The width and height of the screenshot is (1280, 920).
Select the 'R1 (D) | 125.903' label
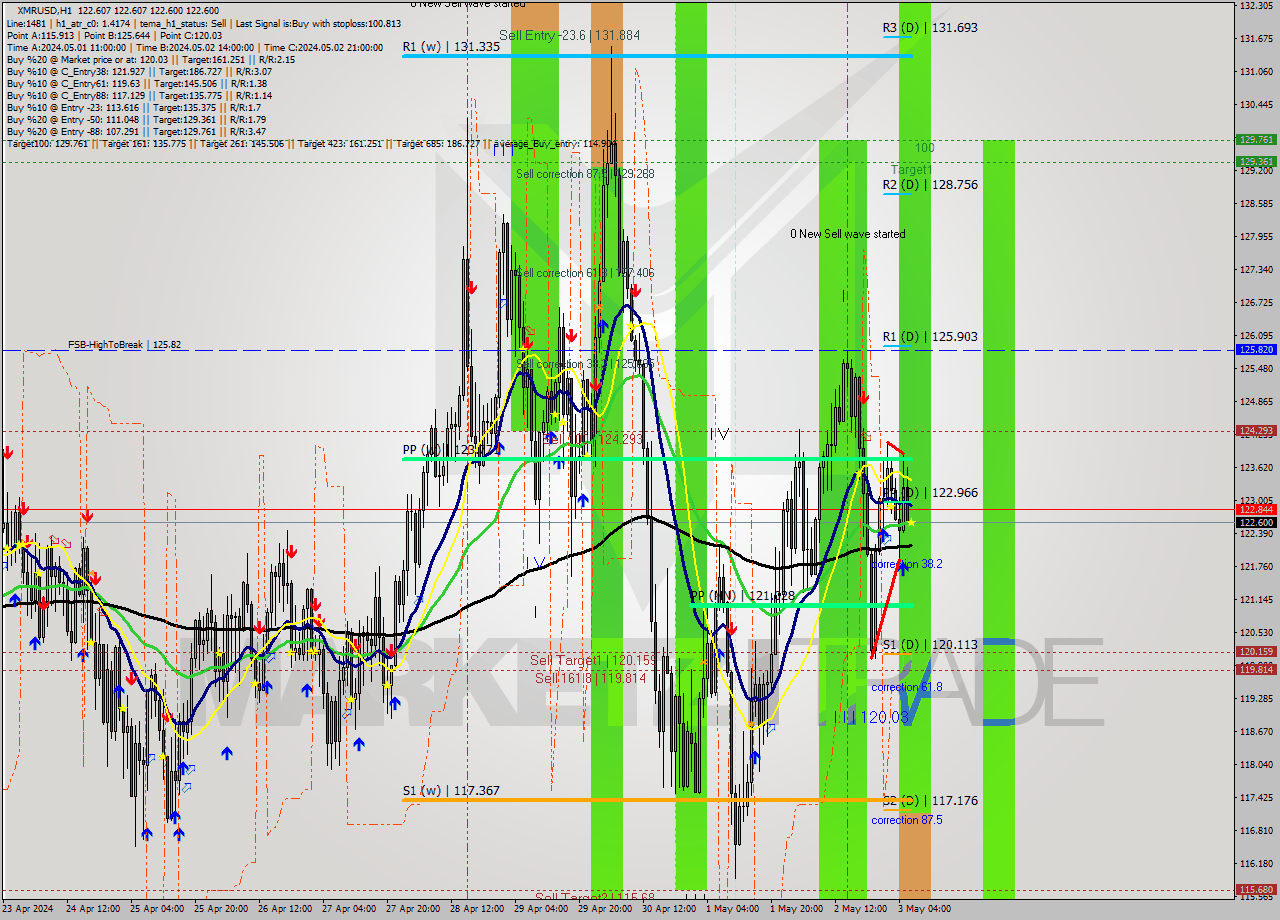point(930,337)
